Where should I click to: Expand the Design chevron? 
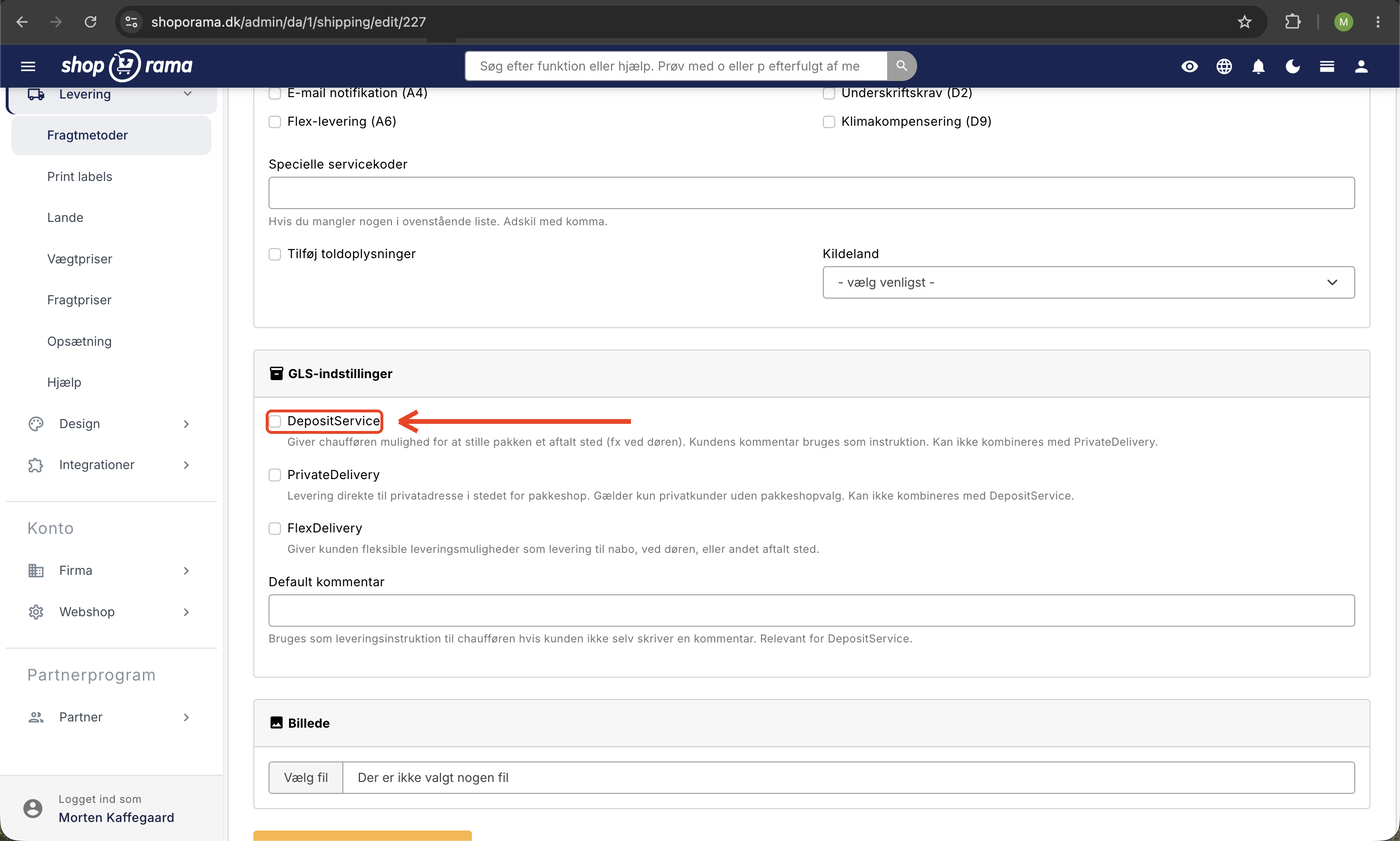pyautogui.click(x=187, y=424)
